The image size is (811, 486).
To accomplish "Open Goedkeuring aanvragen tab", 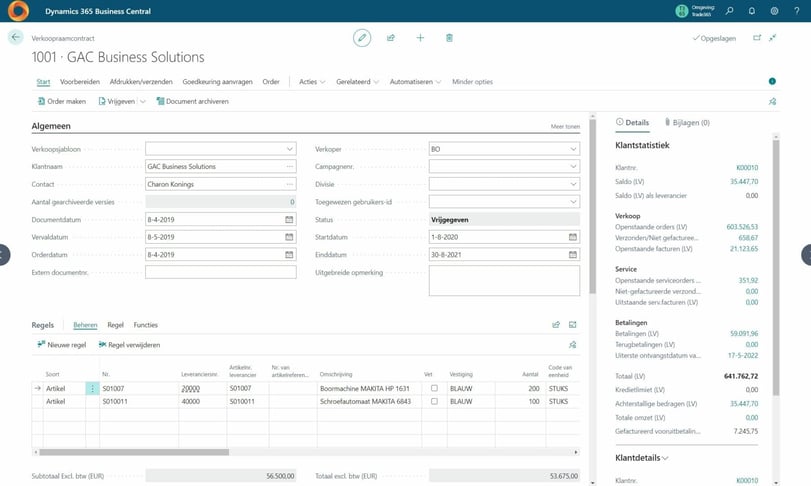I will pos(217,82).
